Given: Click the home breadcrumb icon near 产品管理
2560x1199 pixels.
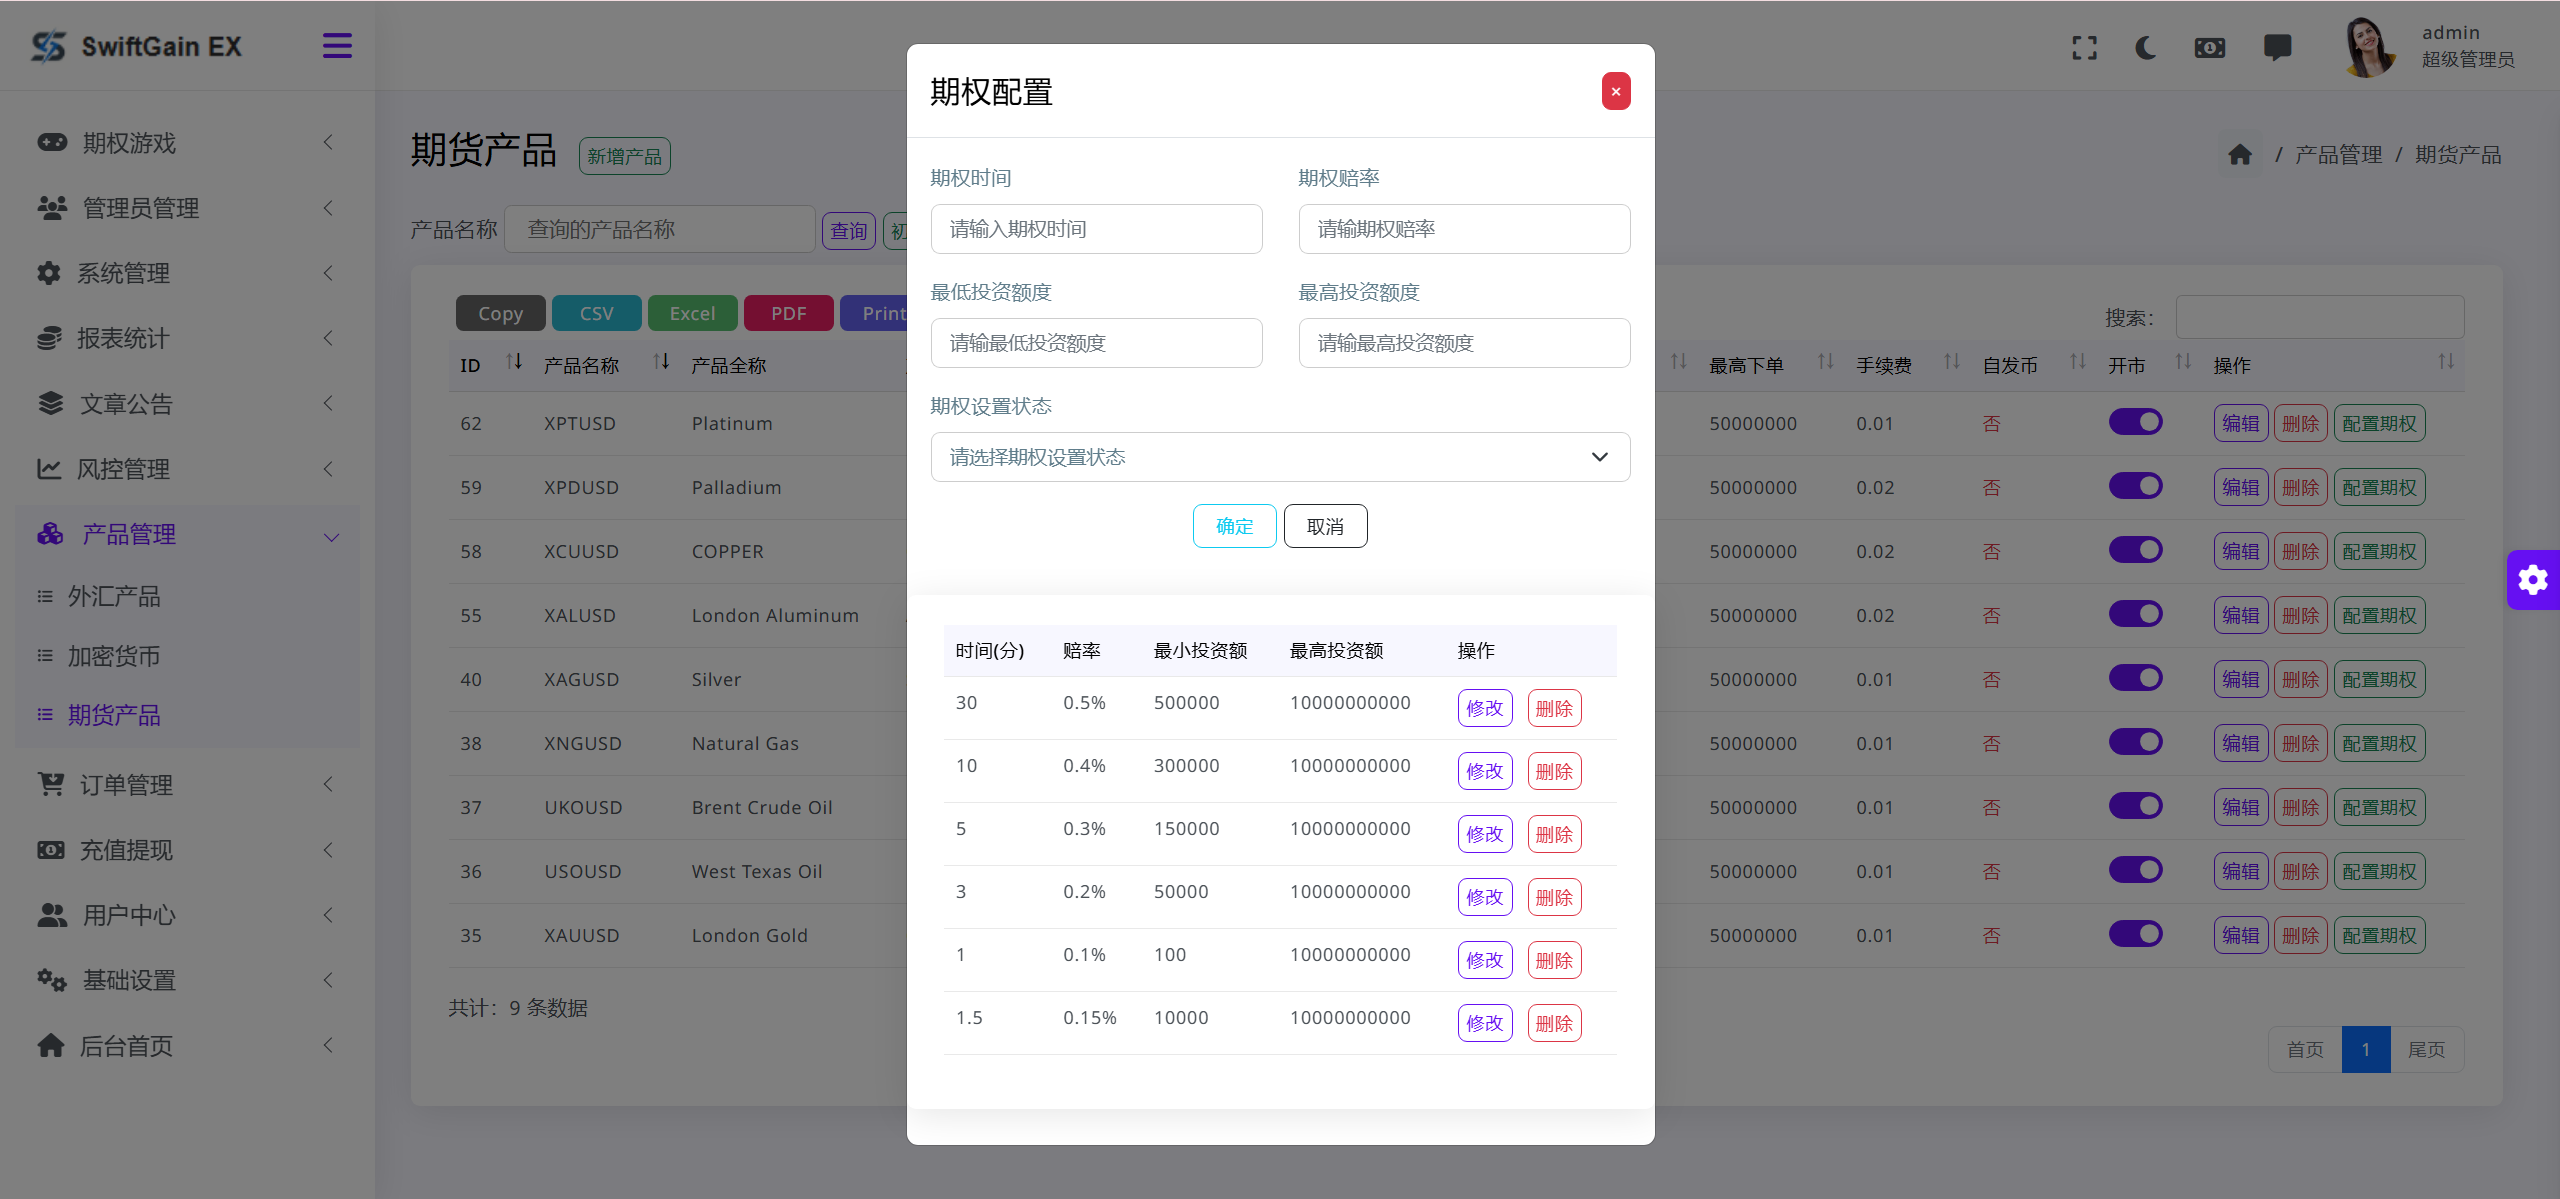Looking at the screenshot, I should pyautogui.click(x=2240, y=154).
